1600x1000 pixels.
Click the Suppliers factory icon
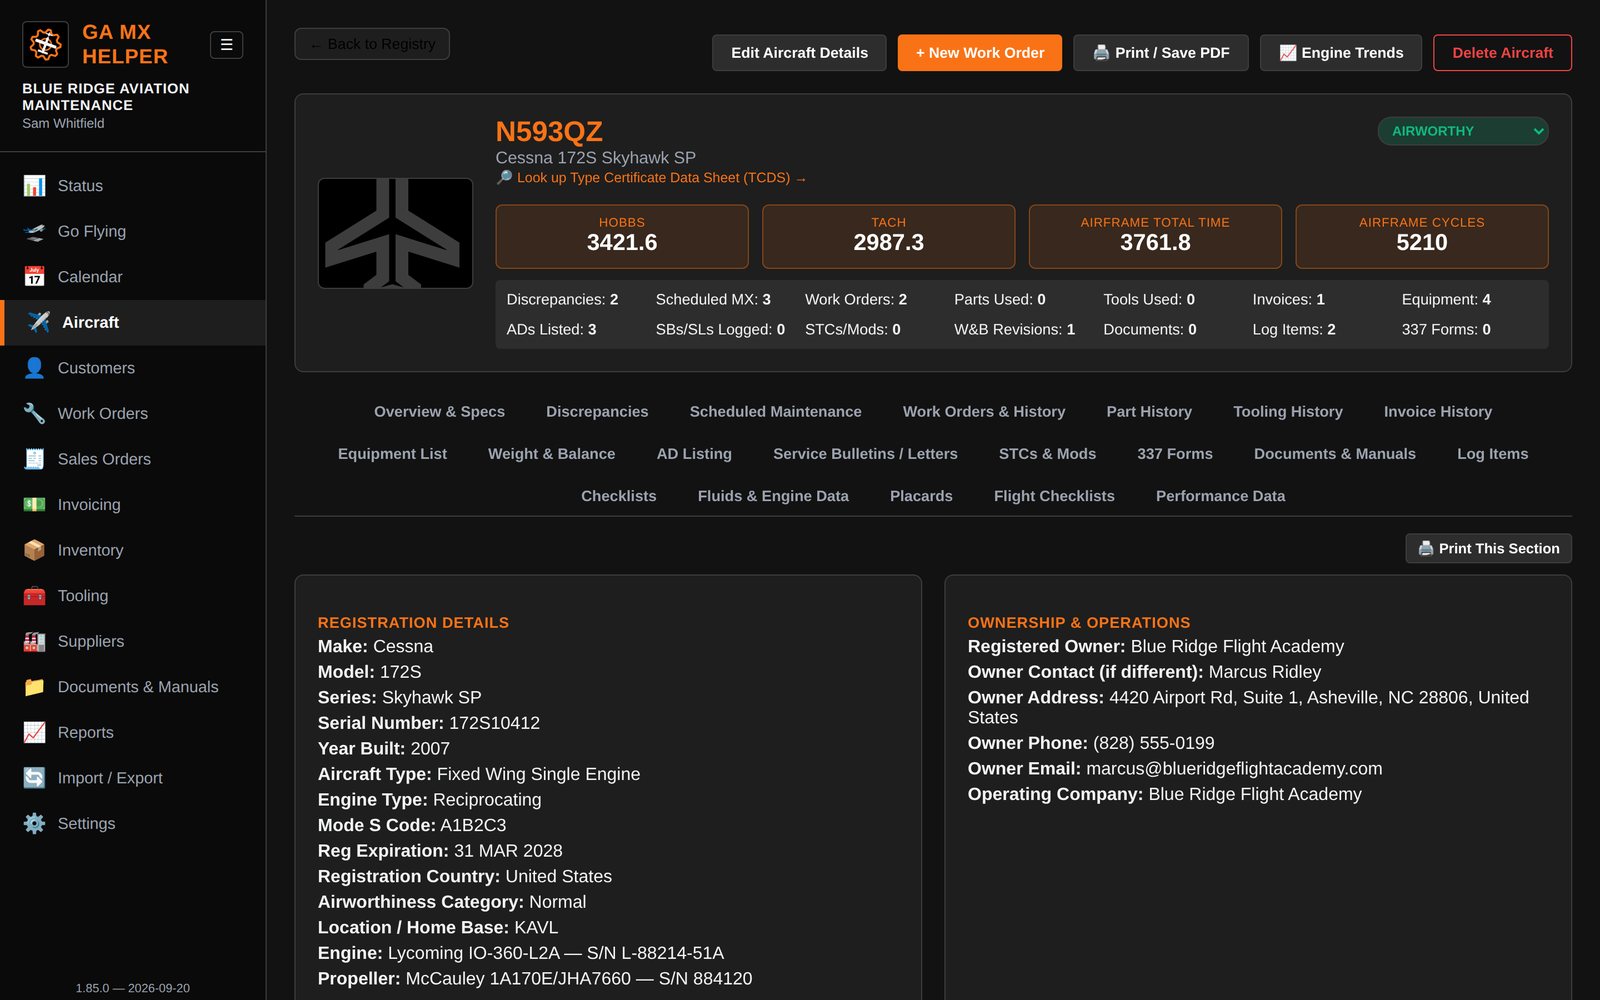click(34, 641)
